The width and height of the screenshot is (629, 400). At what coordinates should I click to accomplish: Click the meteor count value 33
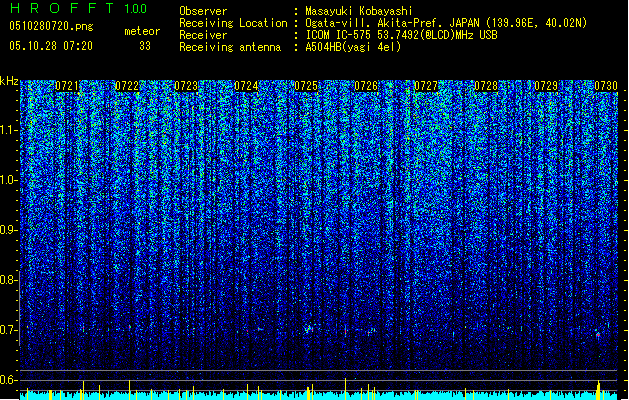tap(145, 46)
